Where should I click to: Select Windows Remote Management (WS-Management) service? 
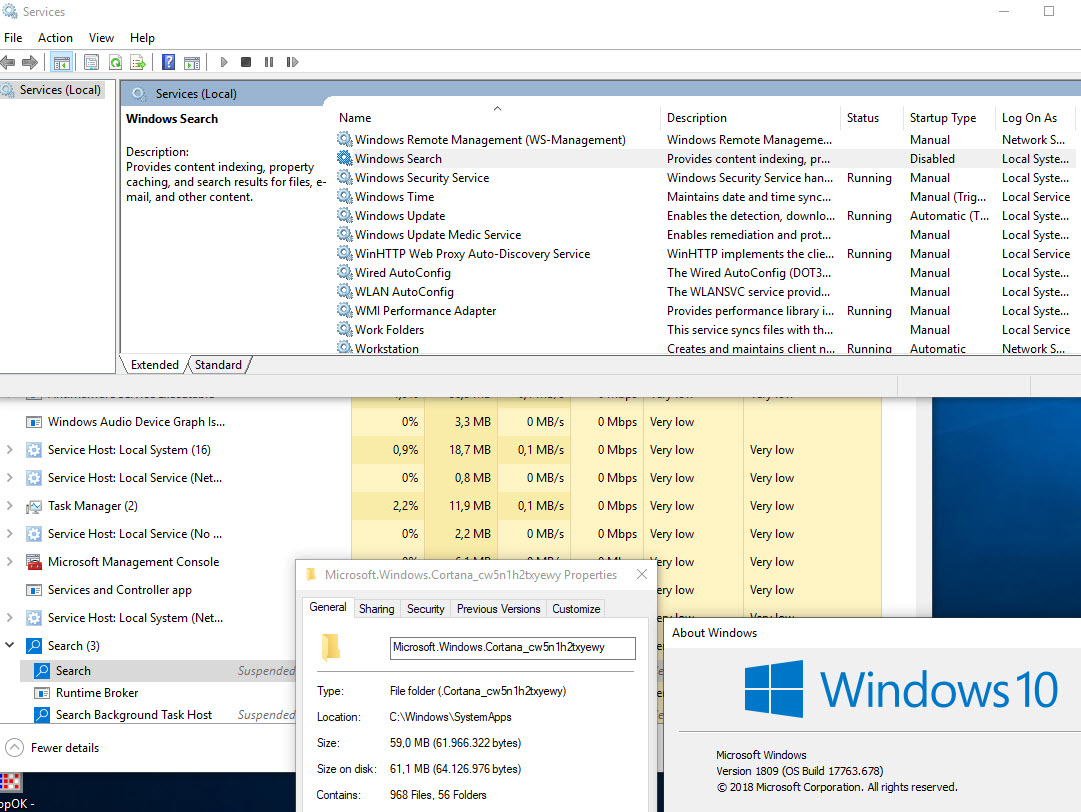pos(490,140)
